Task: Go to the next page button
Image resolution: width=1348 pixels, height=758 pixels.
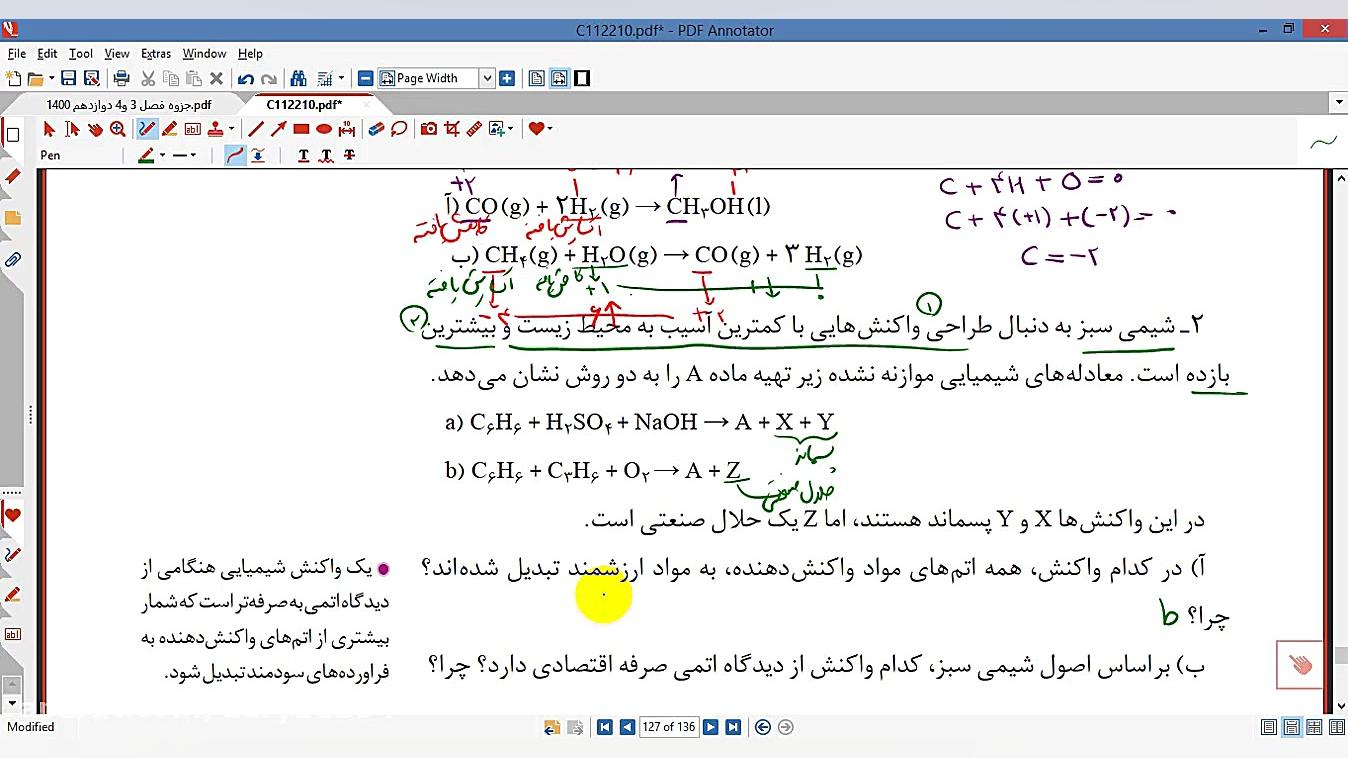Action: point(710,727)
